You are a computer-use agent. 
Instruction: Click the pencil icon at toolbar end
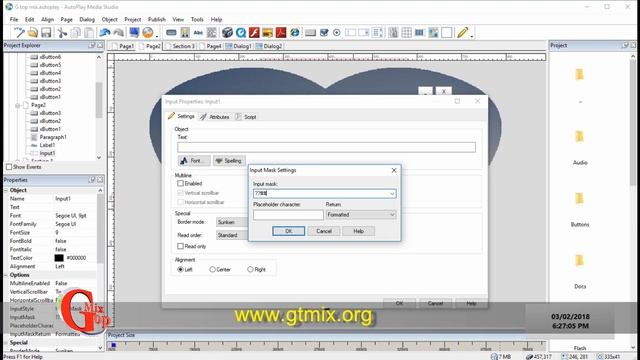(x=462, y=33)
